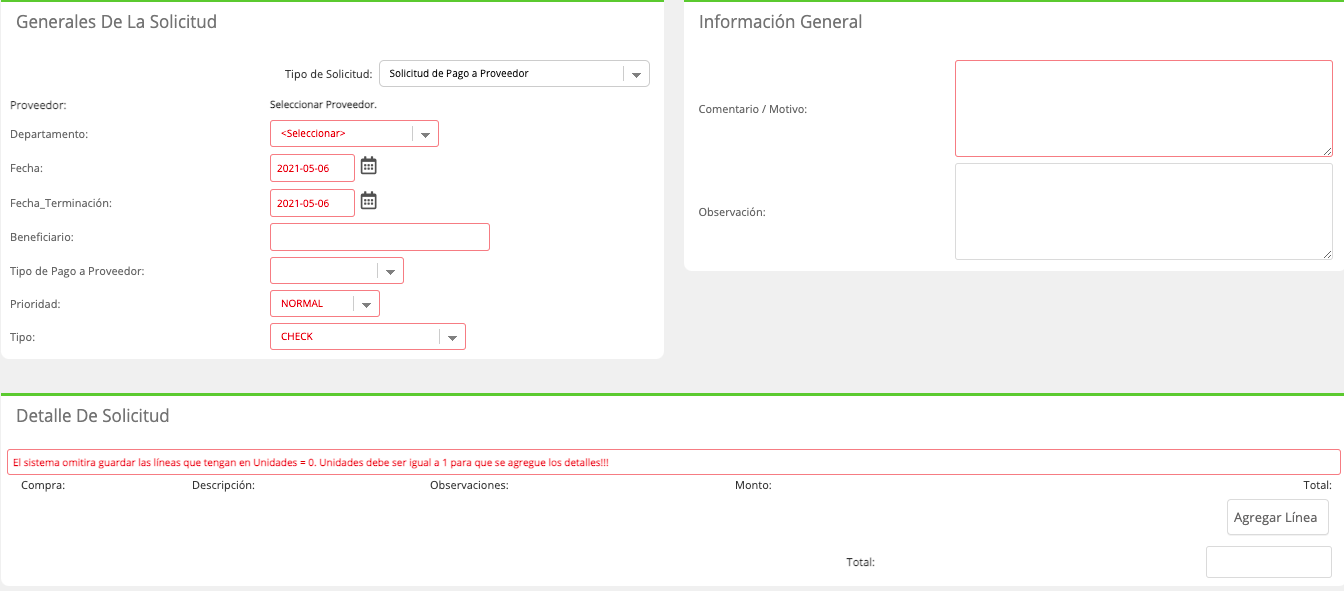
Task: Click the Proveedor: label
Action: [38, 104]
